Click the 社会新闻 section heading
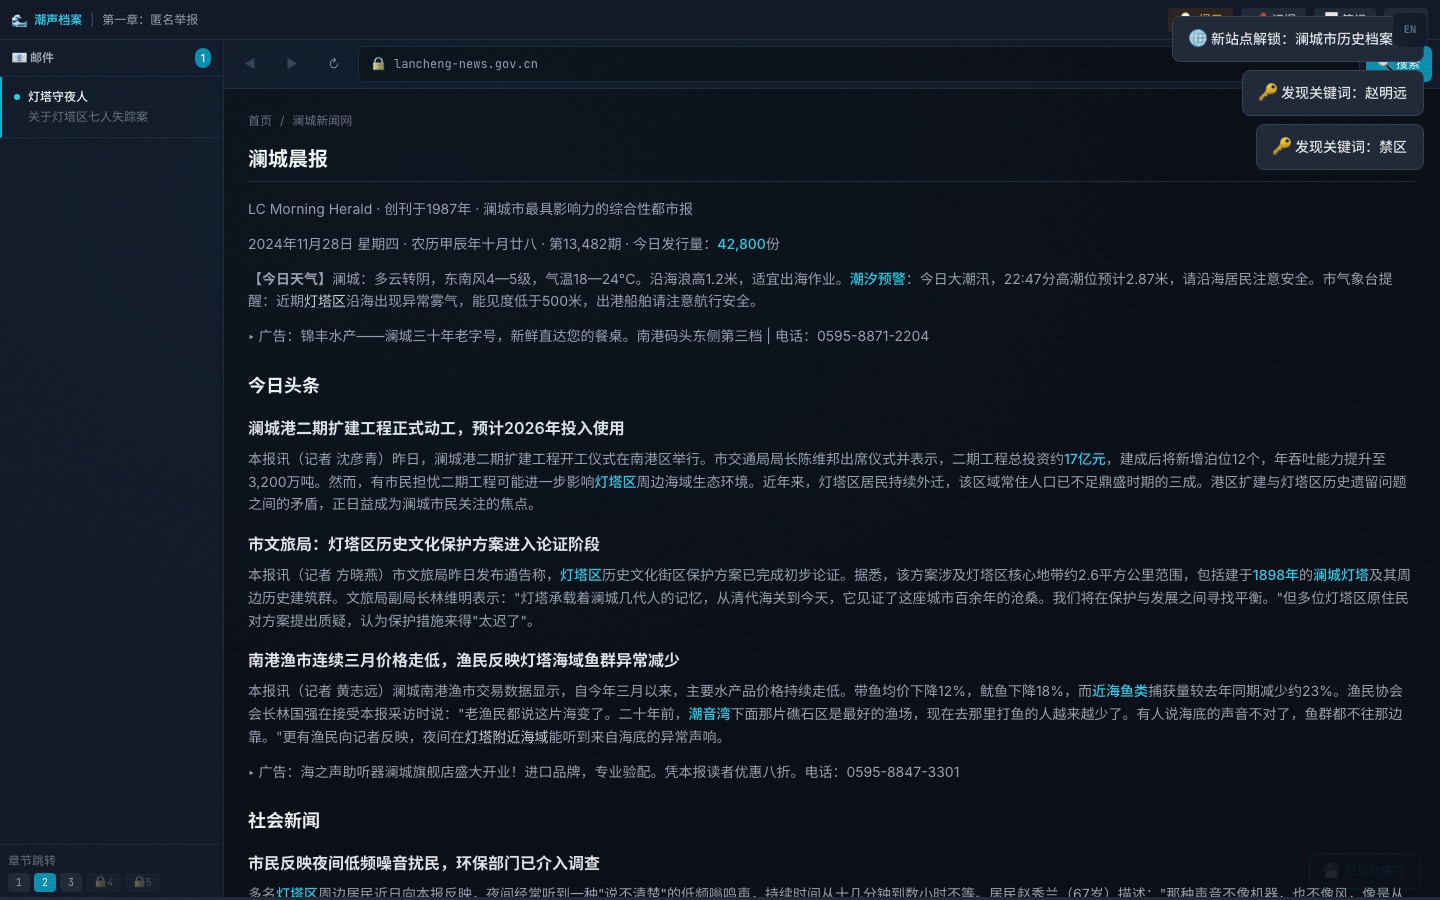1440x900 pixels. [x=284, y=820]
